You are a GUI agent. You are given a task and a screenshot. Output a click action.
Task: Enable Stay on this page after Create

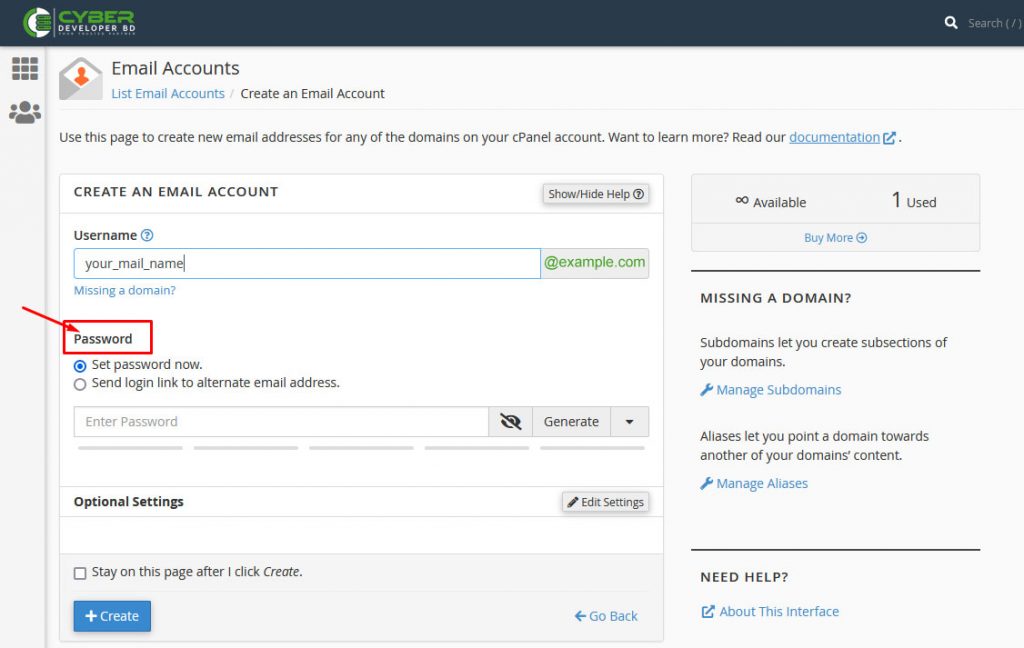(x=79, y=573)
